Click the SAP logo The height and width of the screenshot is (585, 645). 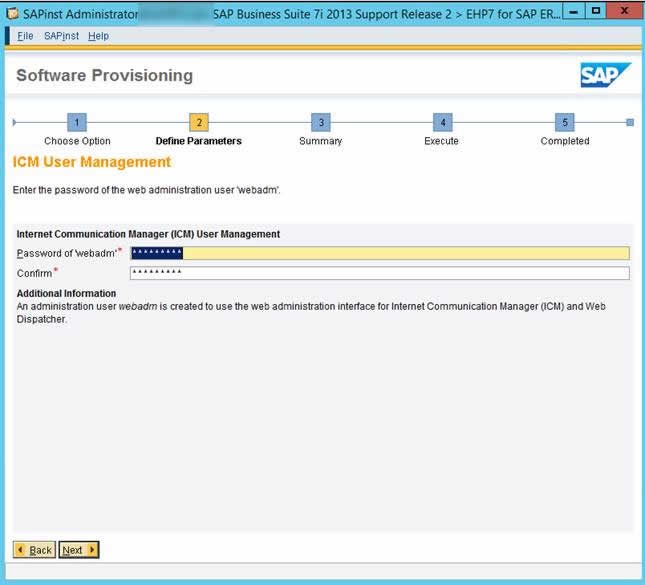(606, 75)
